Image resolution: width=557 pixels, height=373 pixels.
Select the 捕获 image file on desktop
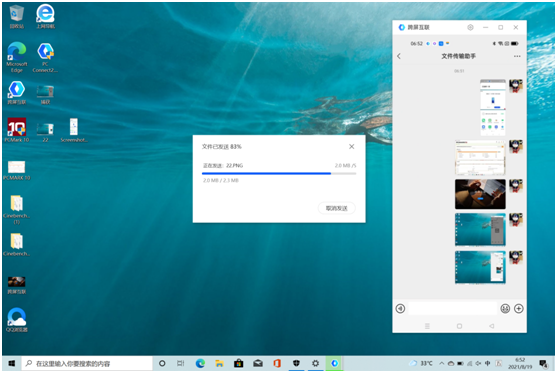(x=45, y=94)
